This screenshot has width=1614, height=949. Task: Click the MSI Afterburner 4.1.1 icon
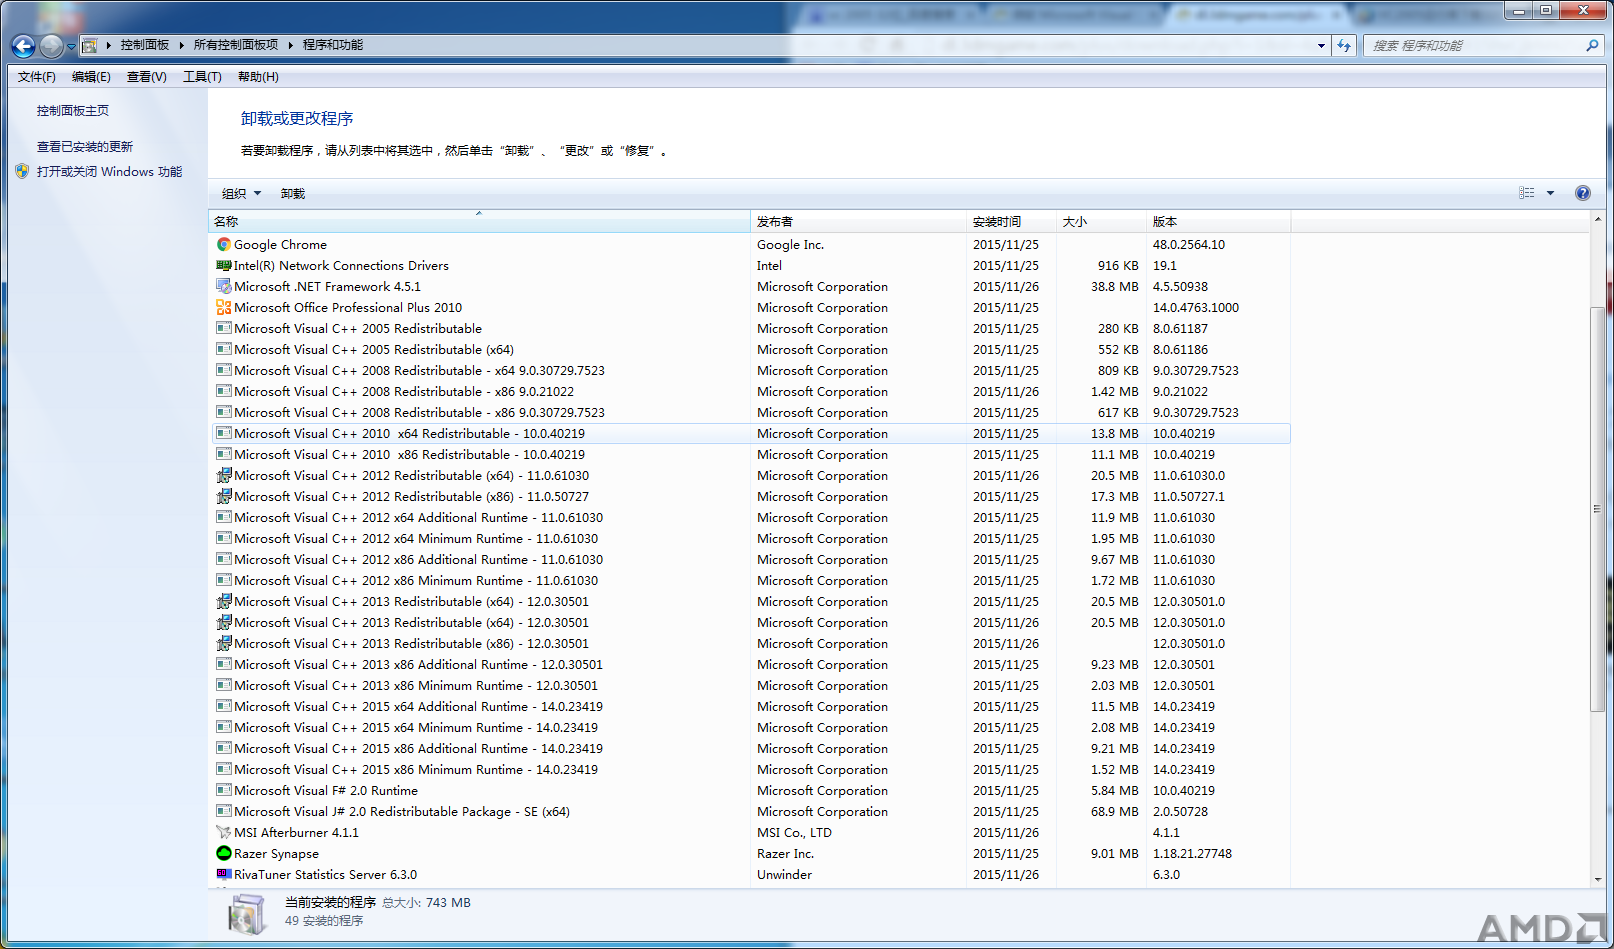click(224, 832)
